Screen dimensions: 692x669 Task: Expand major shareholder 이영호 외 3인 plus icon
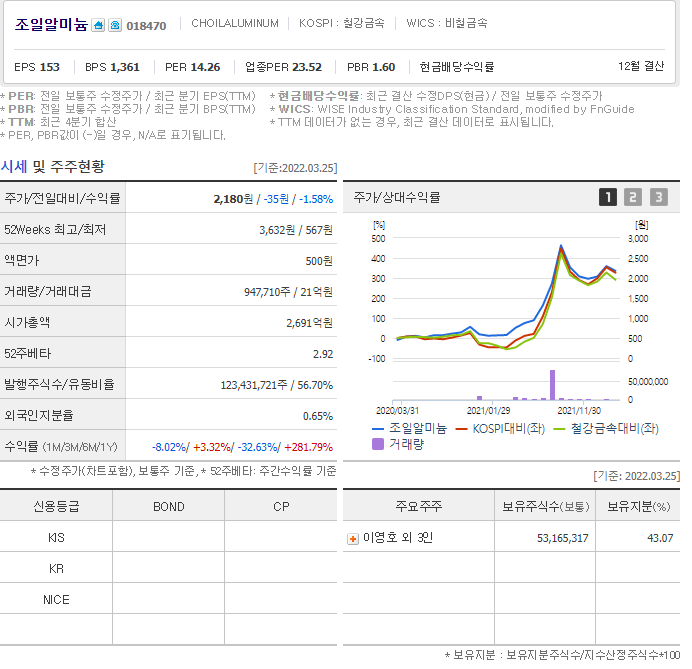coord(353,539)
